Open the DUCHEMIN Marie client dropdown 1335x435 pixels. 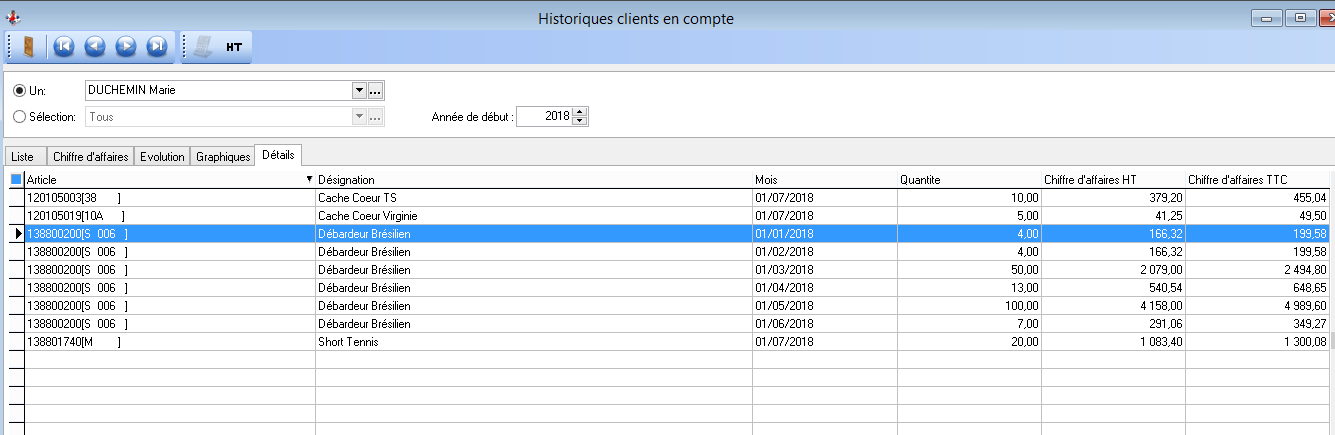pos(359,90)
